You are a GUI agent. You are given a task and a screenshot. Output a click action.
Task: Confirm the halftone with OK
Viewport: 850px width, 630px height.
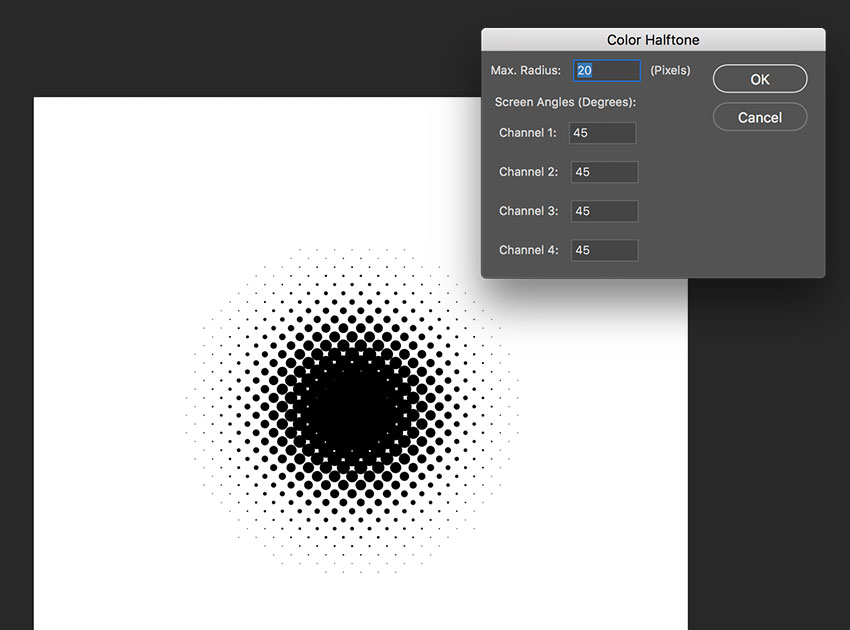(759, 79)
